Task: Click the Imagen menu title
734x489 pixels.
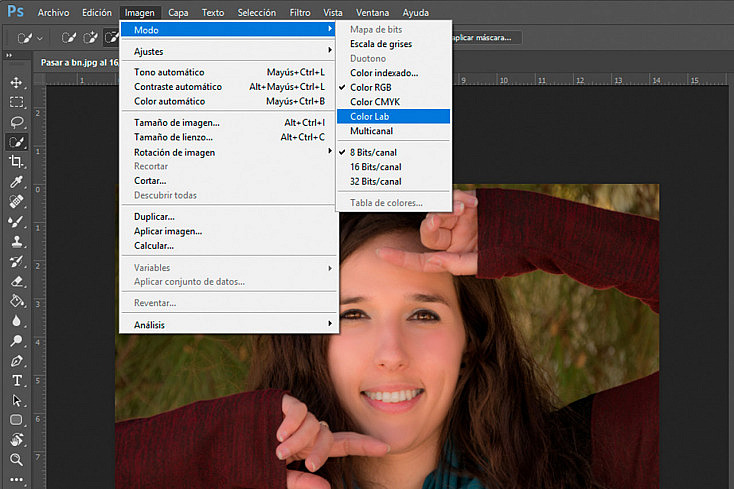Action: coord(139,13)
